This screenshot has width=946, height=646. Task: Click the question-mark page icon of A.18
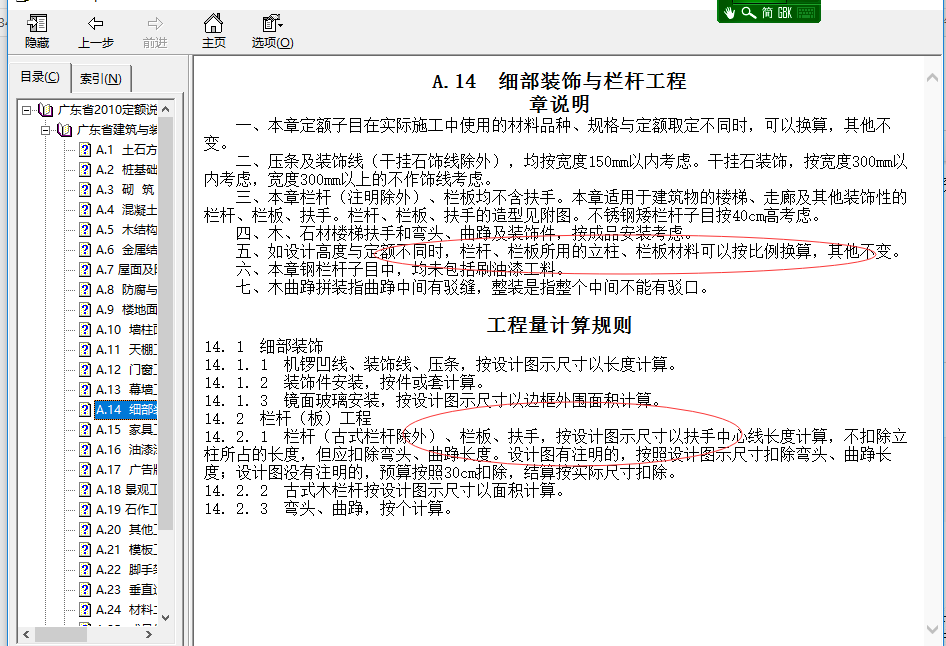click(85, 489)
